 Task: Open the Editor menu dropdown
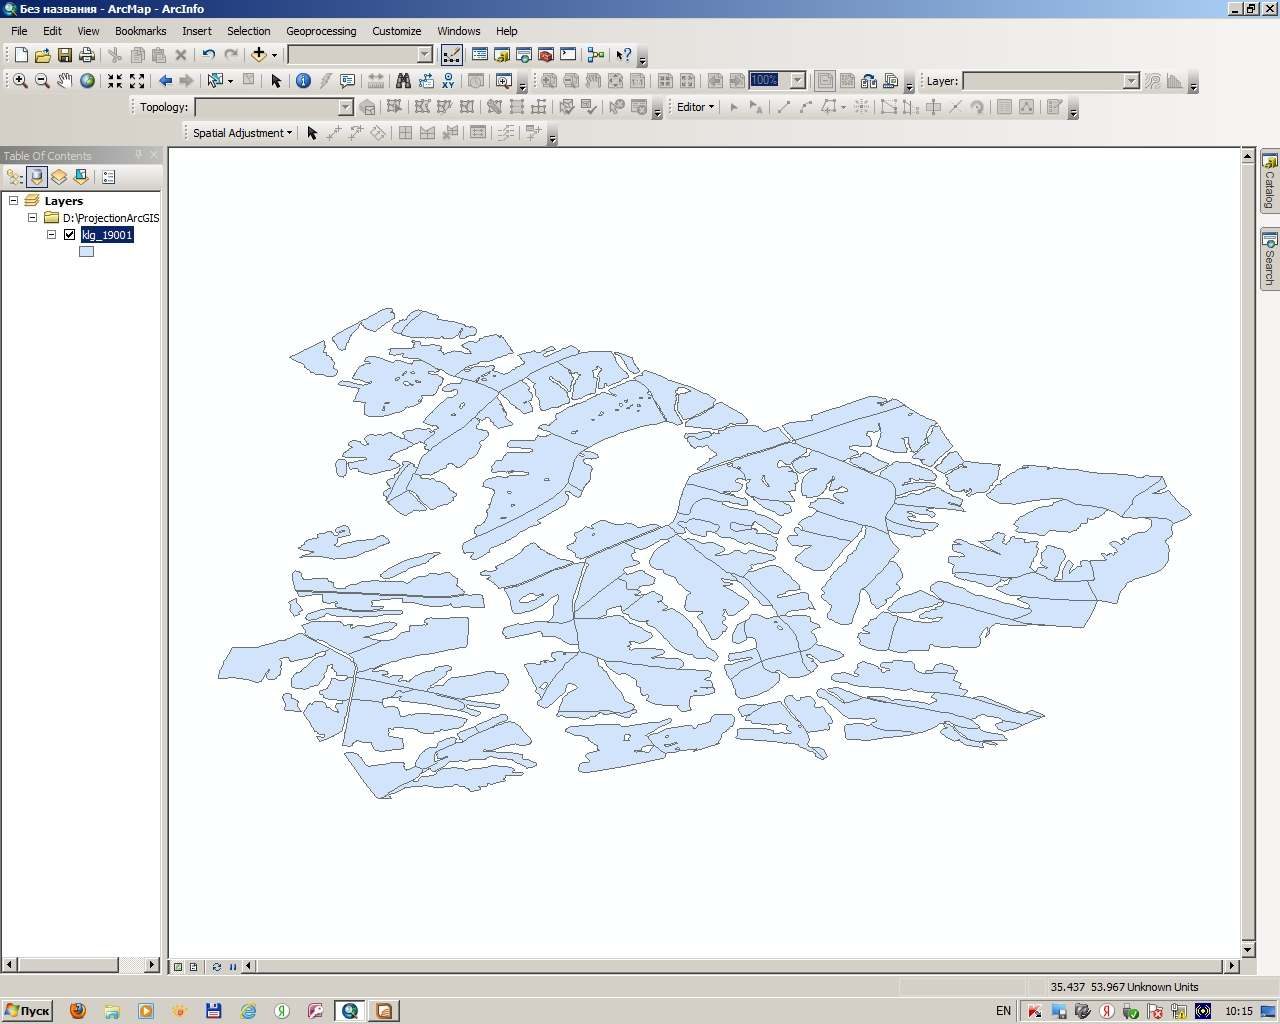click(x=695, y=107)
